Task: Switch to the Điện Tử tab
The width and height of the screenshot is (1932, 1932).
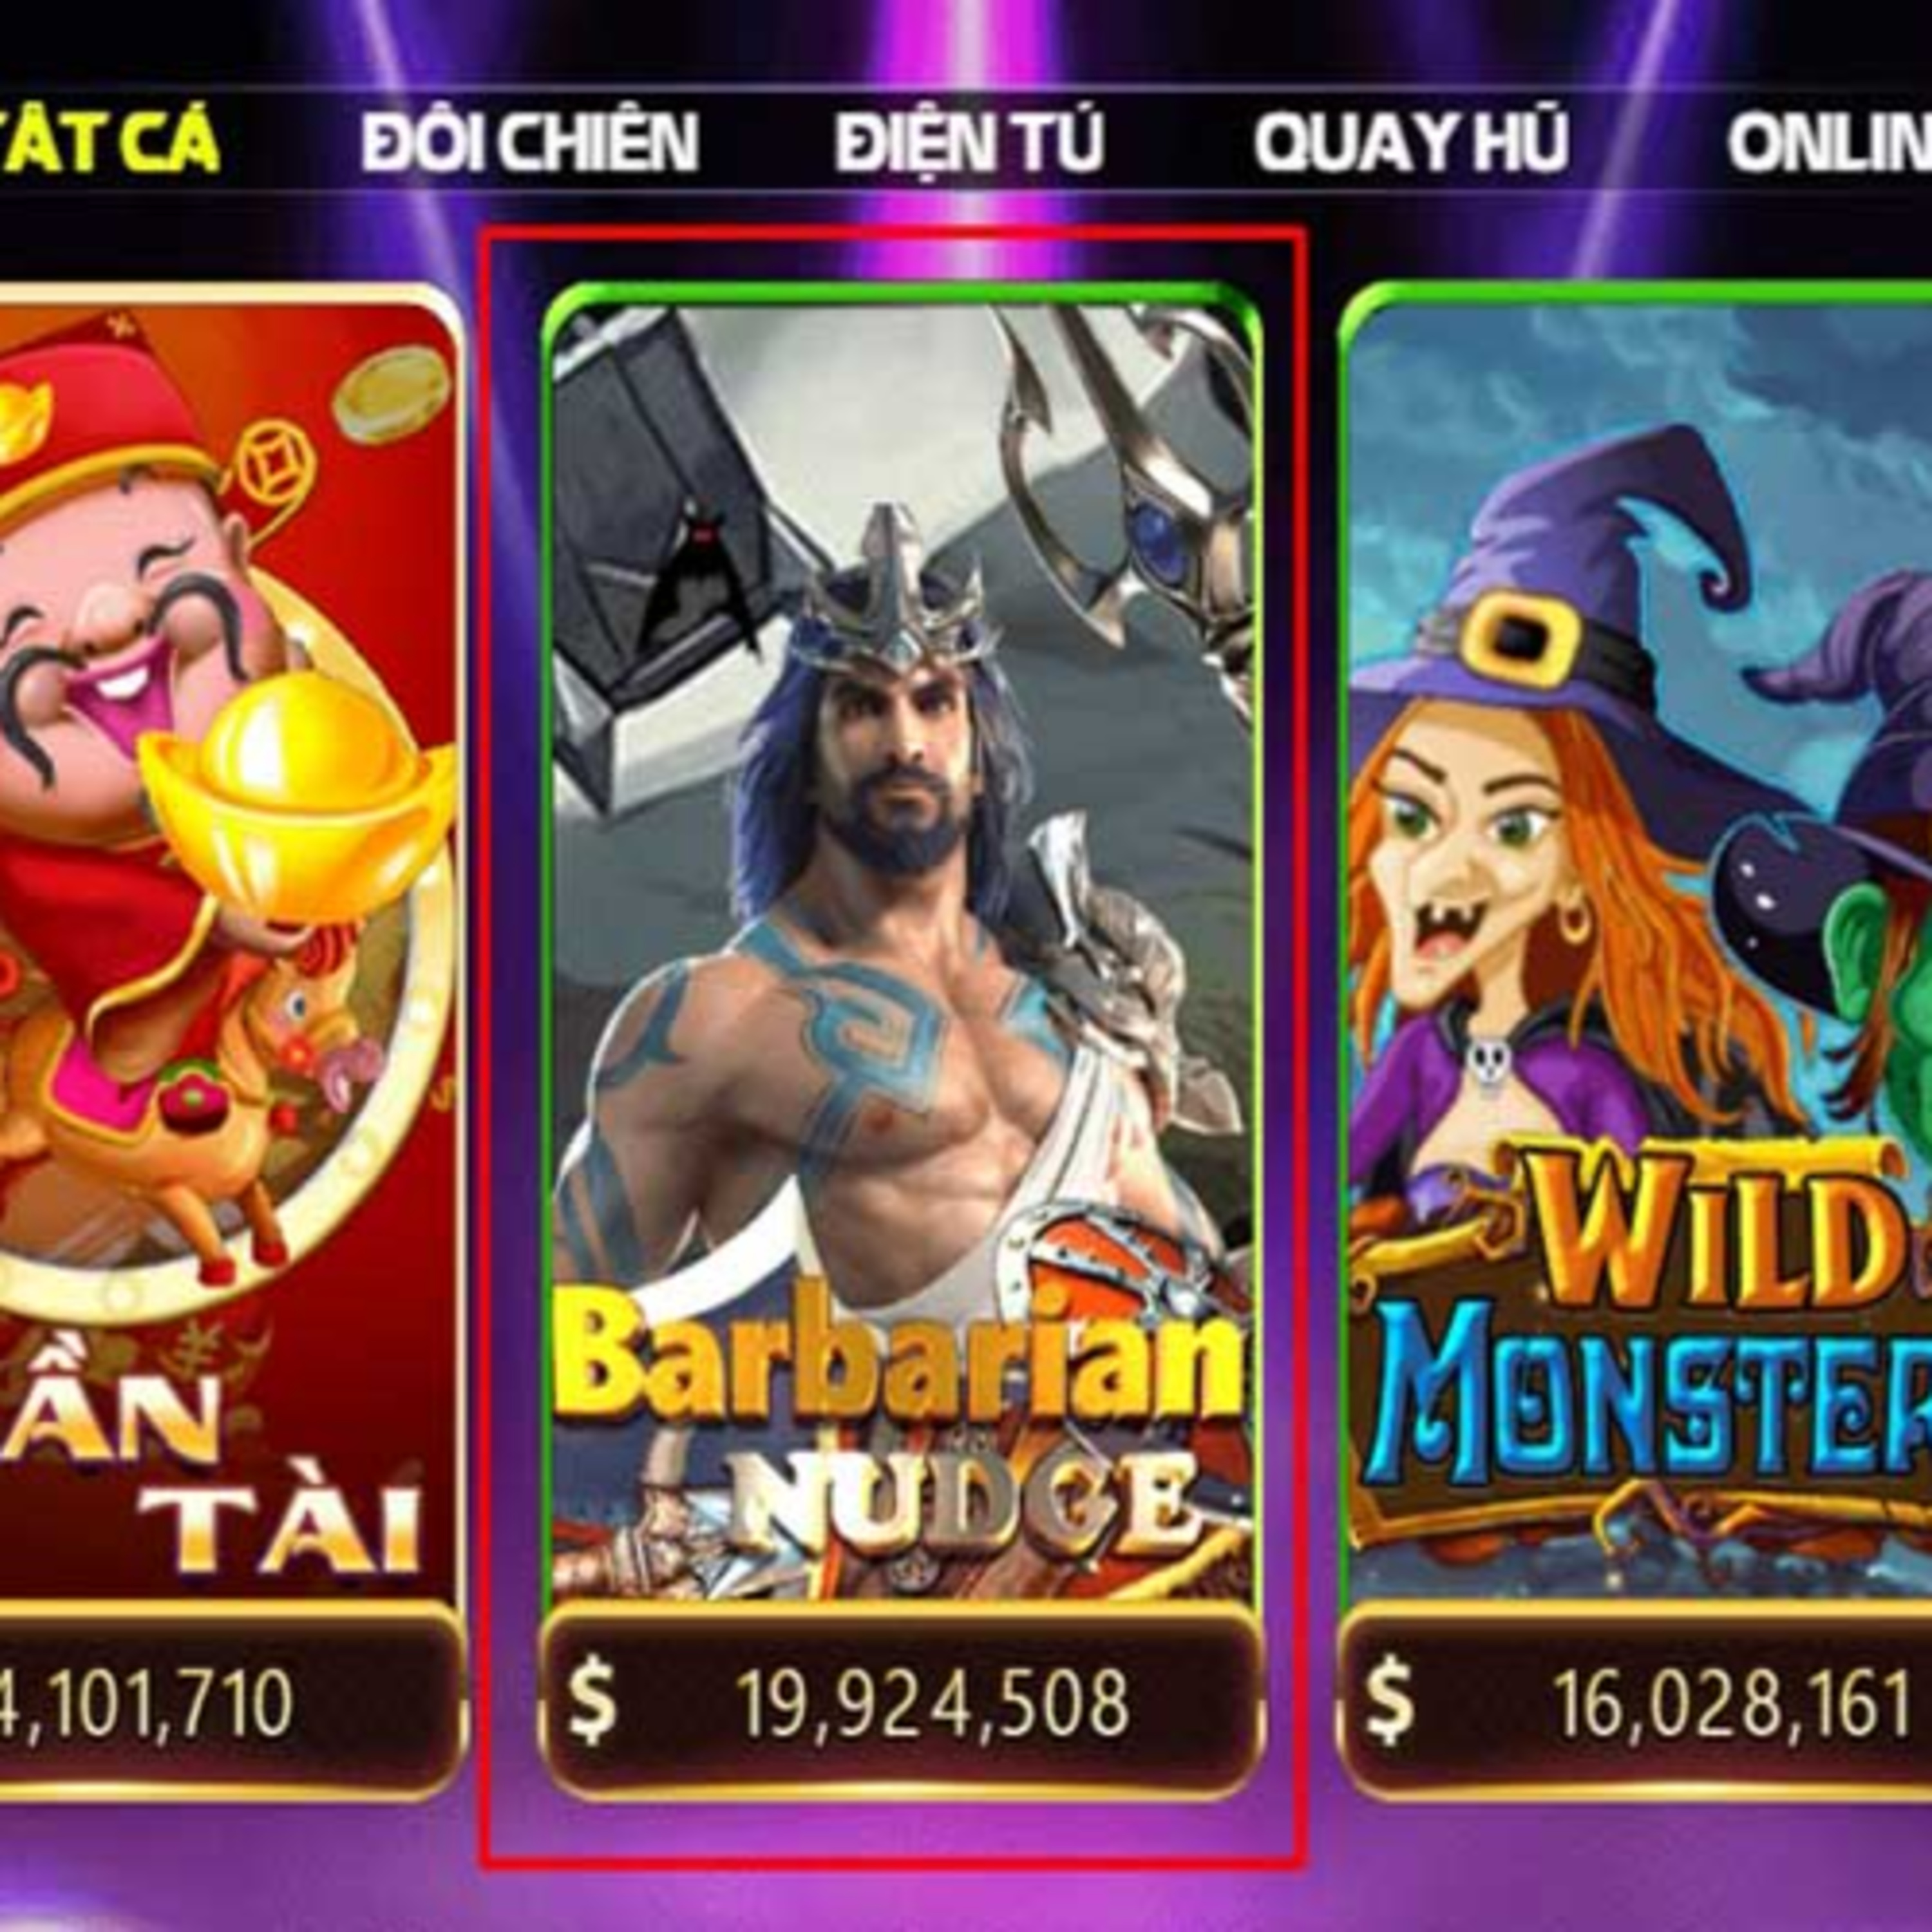Action: tap(969, 142)
